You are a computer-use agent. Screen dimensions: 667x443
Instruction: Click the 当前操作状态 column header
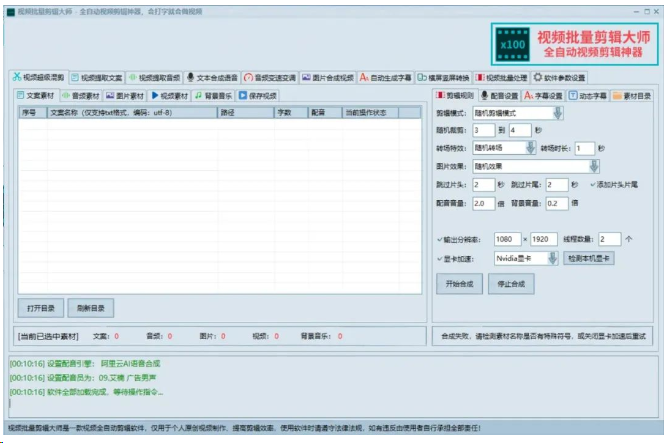pos(371,113)
